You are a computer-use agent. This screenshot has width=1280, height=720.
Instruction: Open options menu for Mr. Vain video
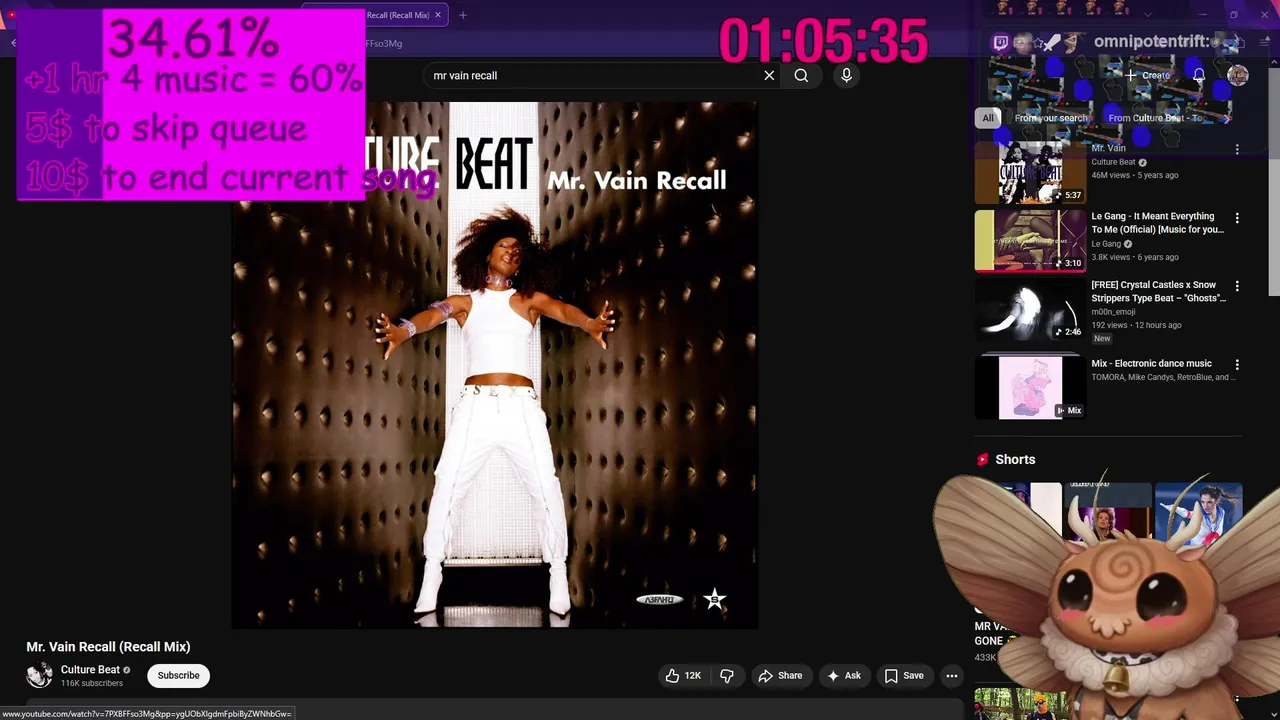tap(1237, 150)
